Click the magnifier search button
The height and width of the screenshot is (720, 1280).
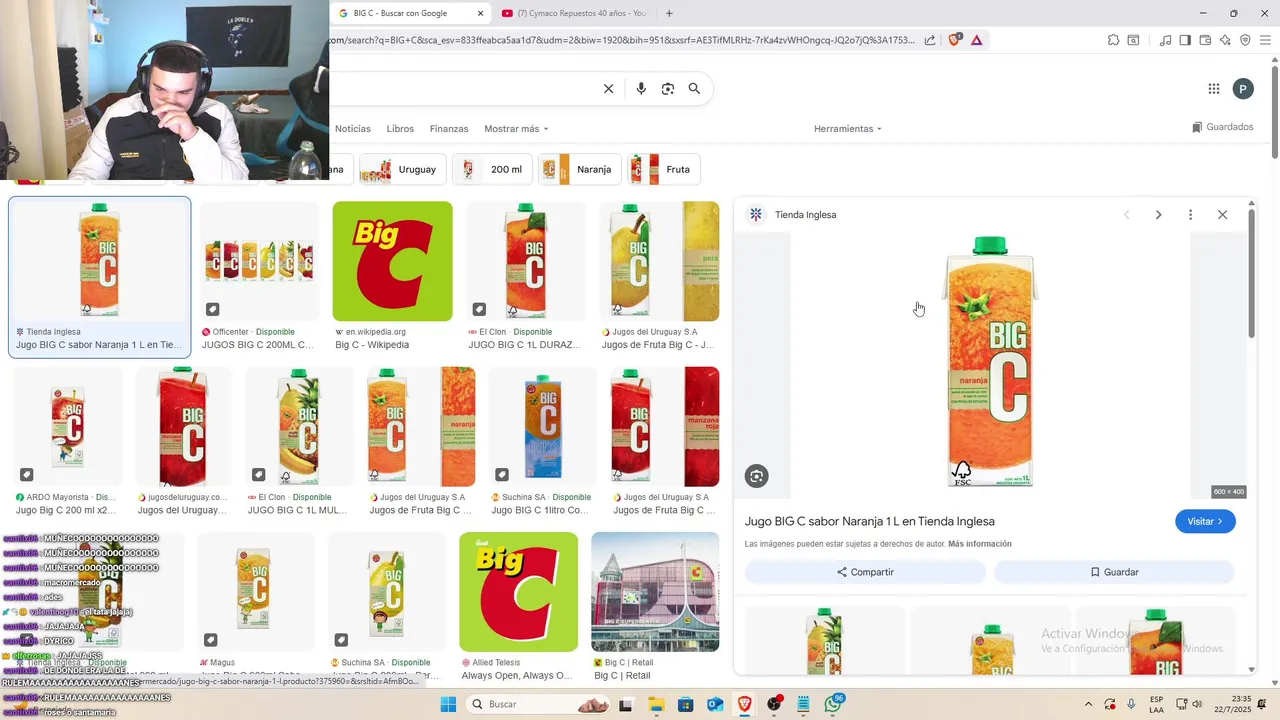694,89
